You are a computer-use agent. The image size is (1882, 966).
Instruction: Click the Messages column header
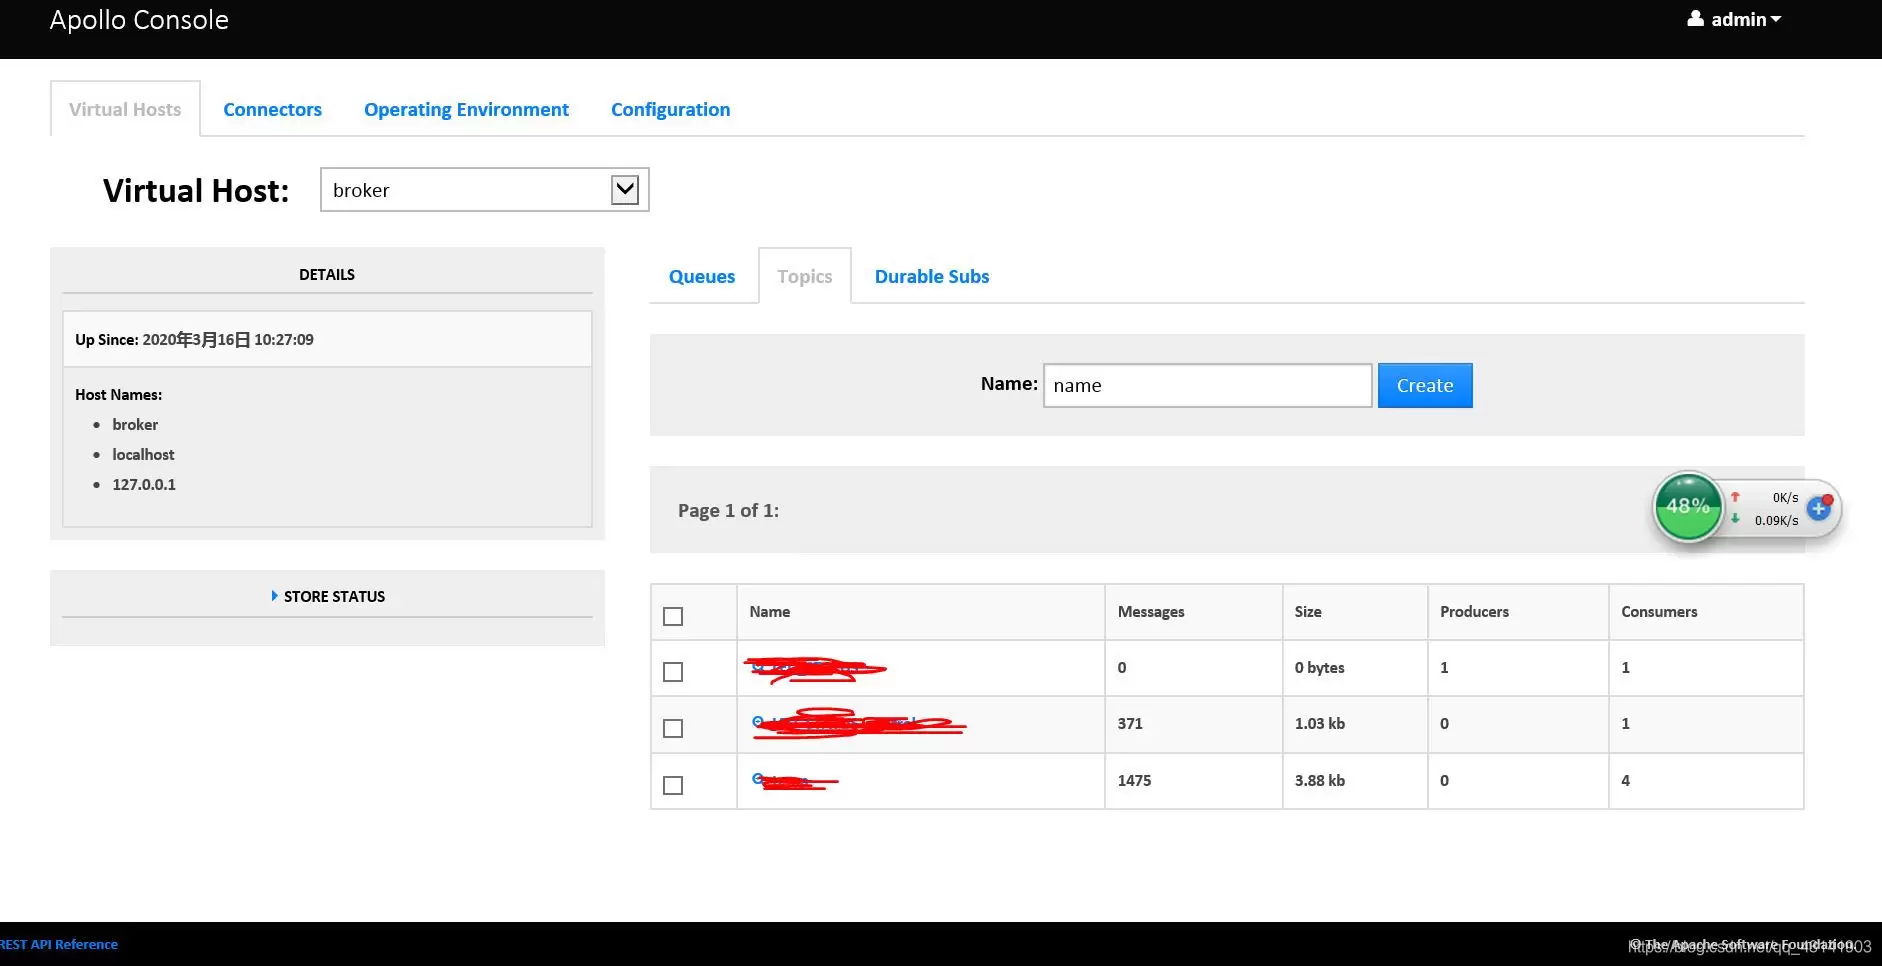tap(1151, 611)
